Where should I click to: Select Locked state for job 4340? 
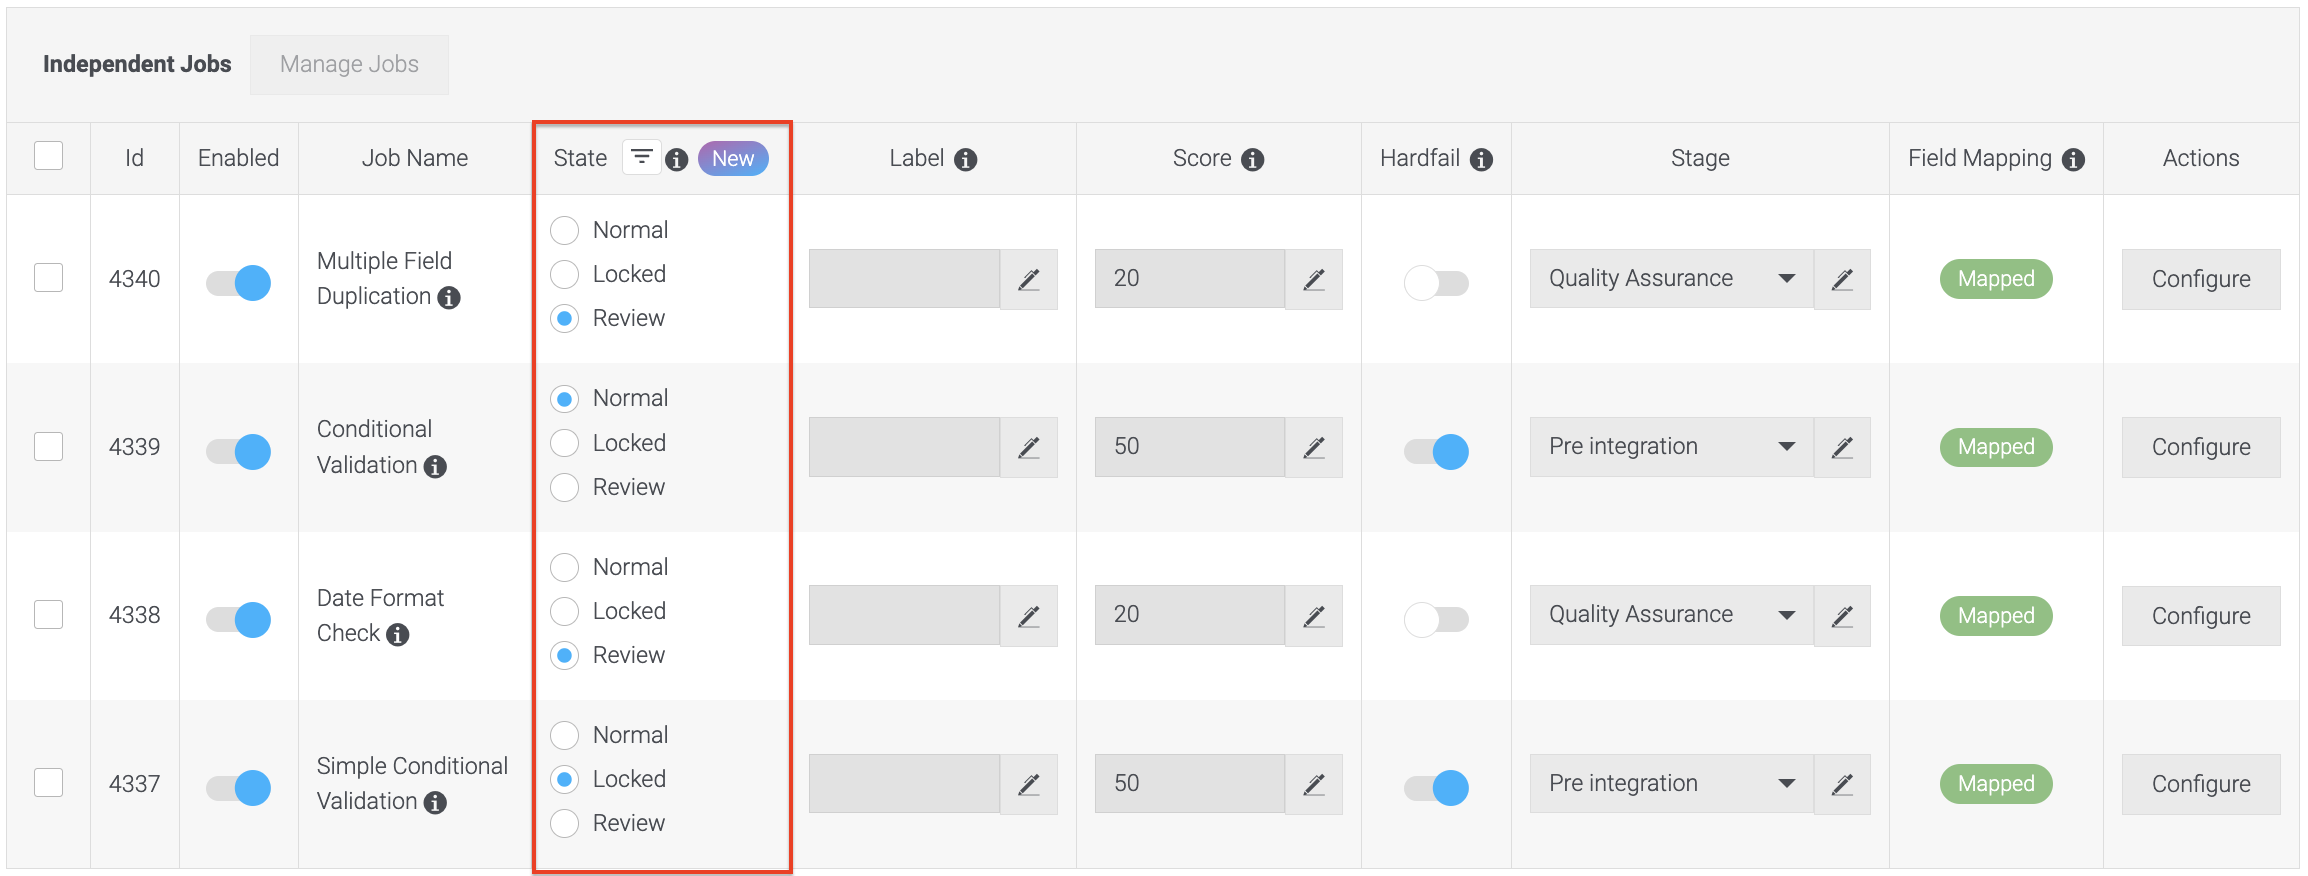[x=565, y=275]
